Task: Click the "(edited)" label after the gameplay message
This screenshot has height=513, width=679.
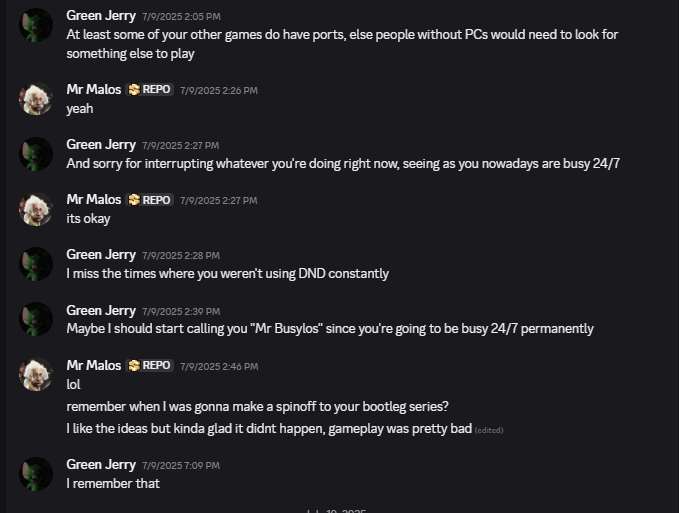Action: 489,430
